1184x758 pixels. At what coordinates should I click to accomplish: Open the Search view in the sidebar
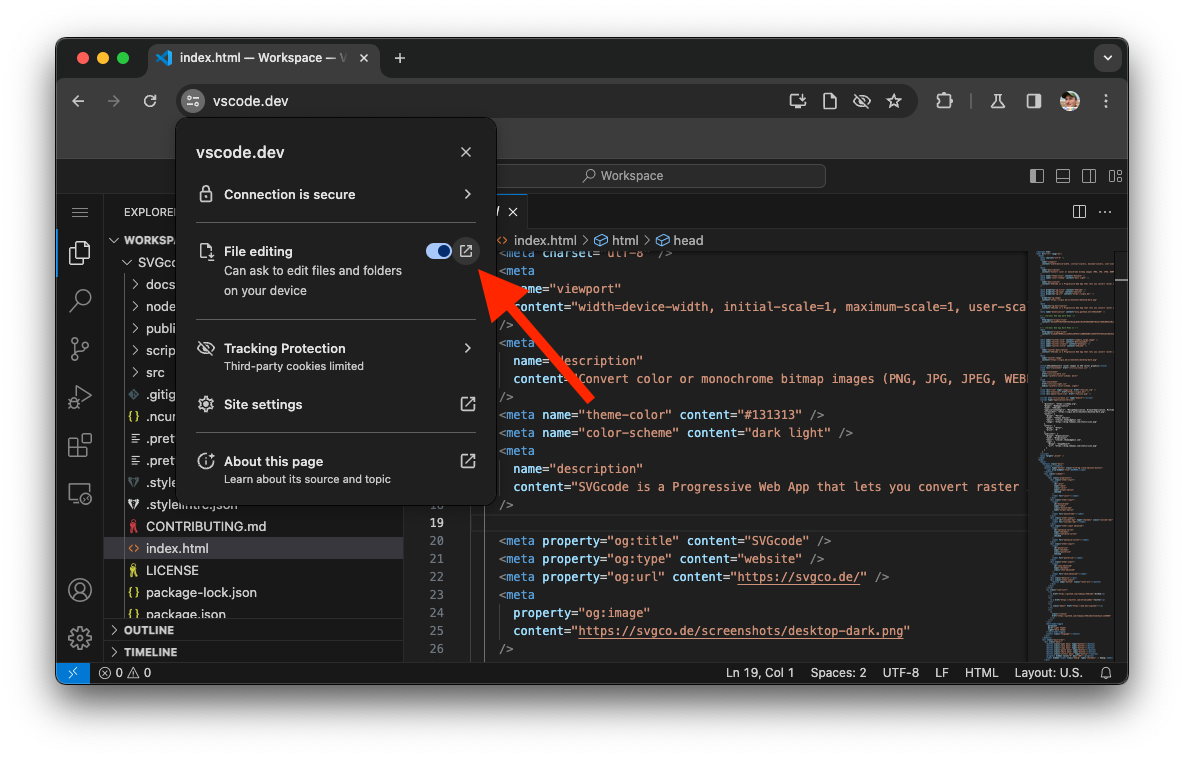(79, 300)
